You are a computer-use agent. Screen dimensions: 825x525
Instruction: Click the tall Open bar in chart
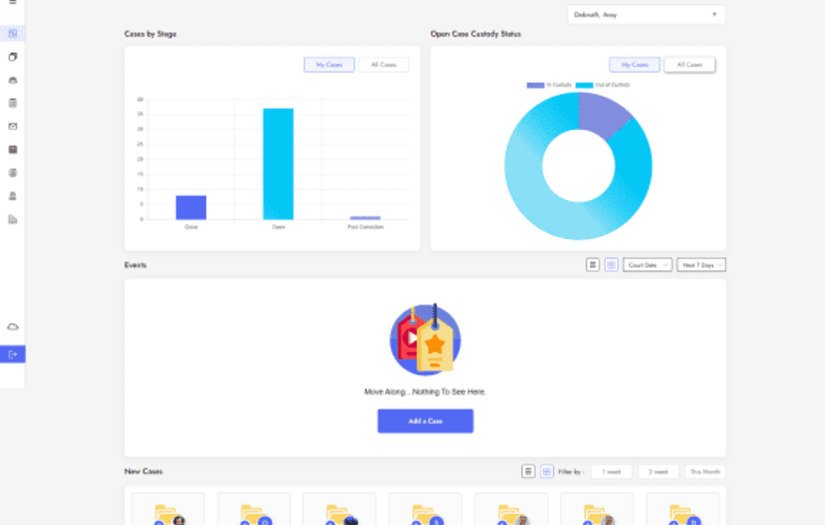tap(278, 164)
